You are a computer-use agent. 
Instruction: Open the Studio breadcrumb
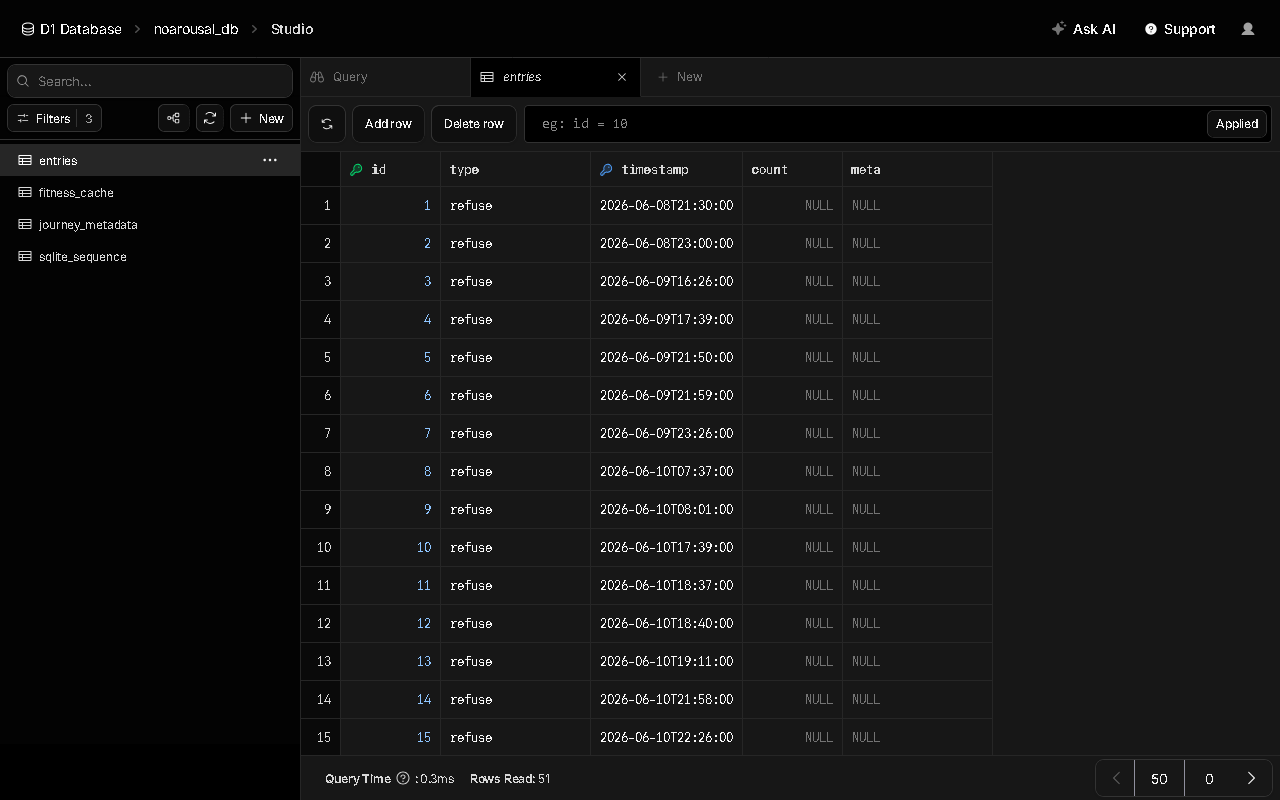pos(292,29)
